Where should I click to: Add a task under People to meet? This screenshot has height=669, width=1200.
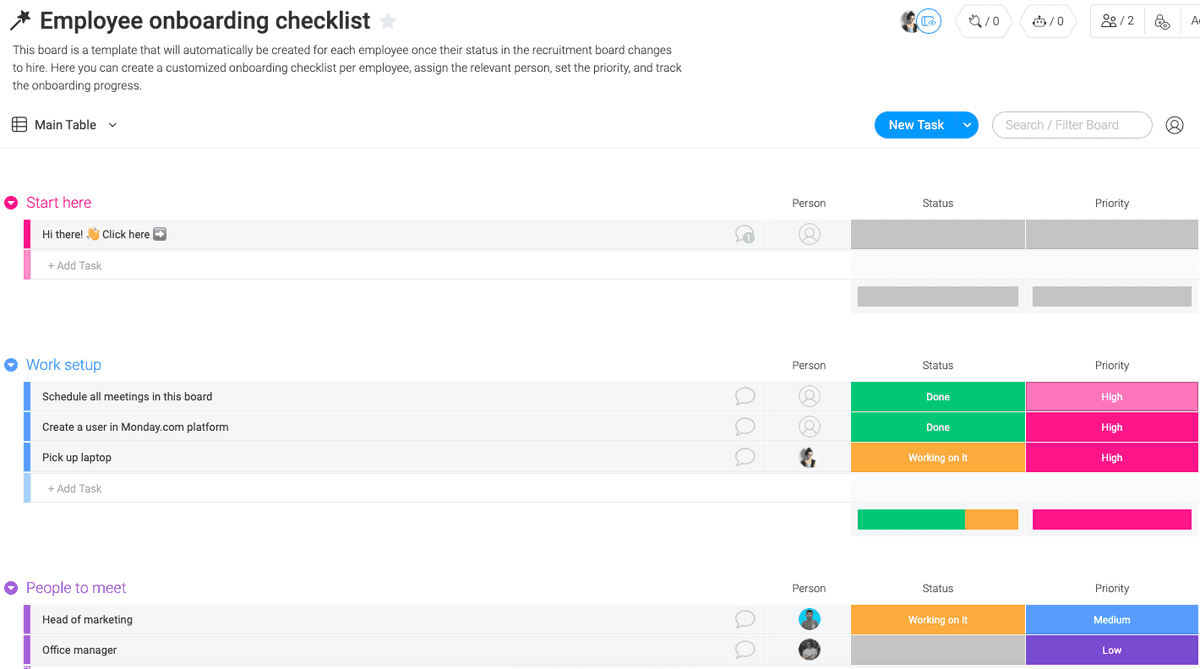point(75,665)
